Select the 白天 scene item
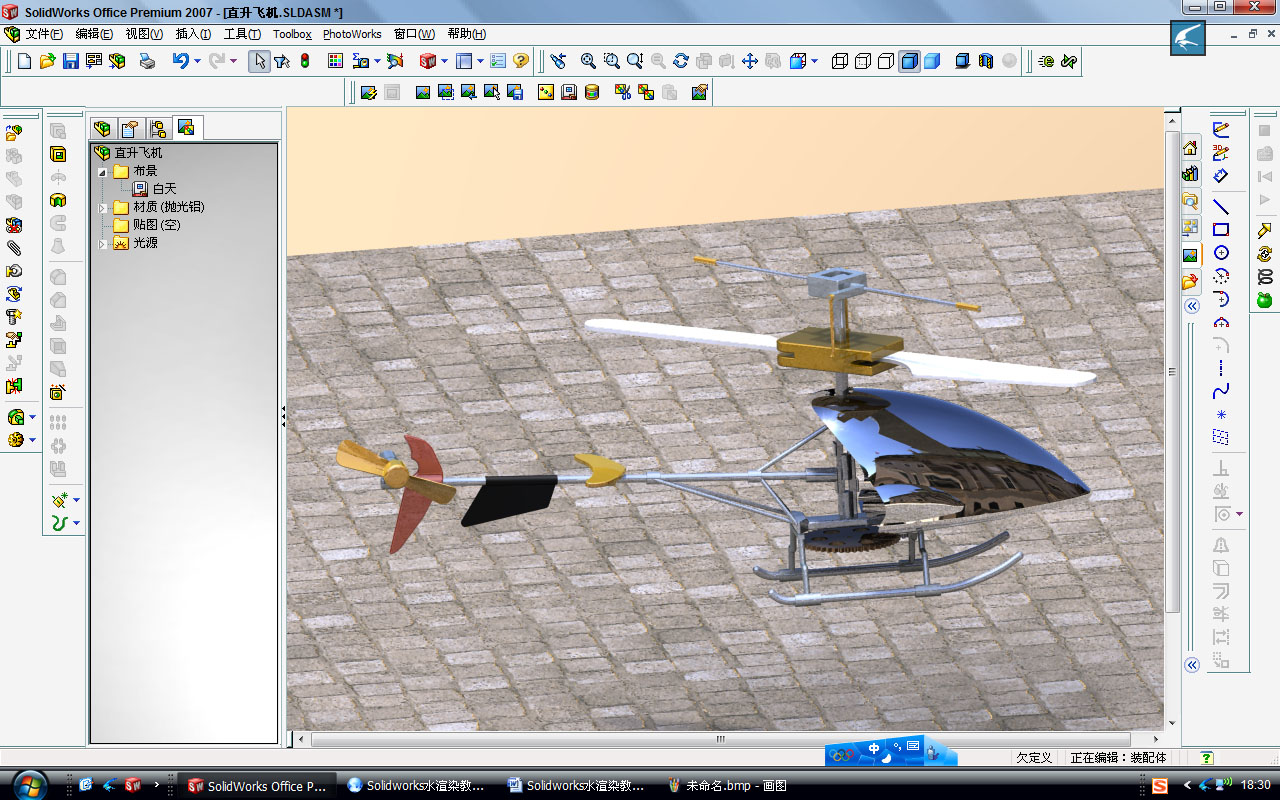1280x800 pixels. [x=164, y=189]
